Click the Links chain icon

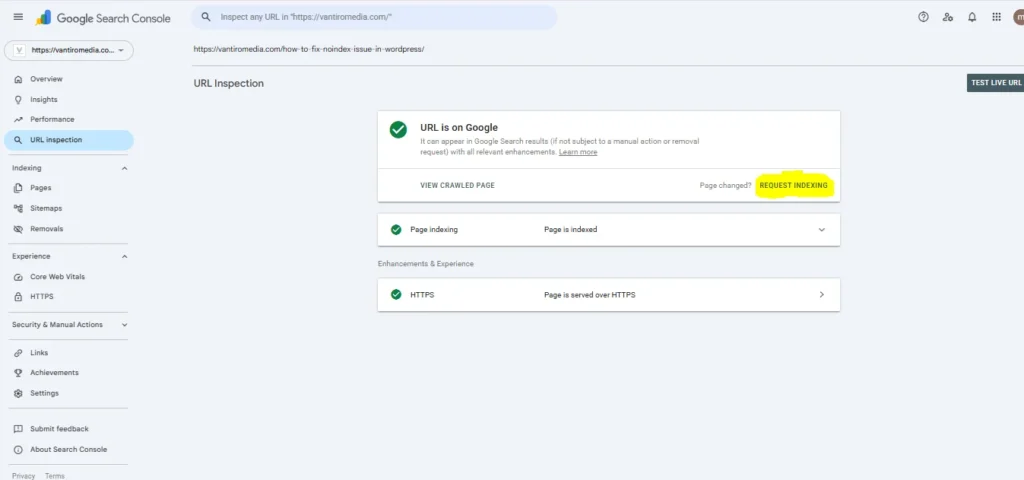click(x=18, y=353)
